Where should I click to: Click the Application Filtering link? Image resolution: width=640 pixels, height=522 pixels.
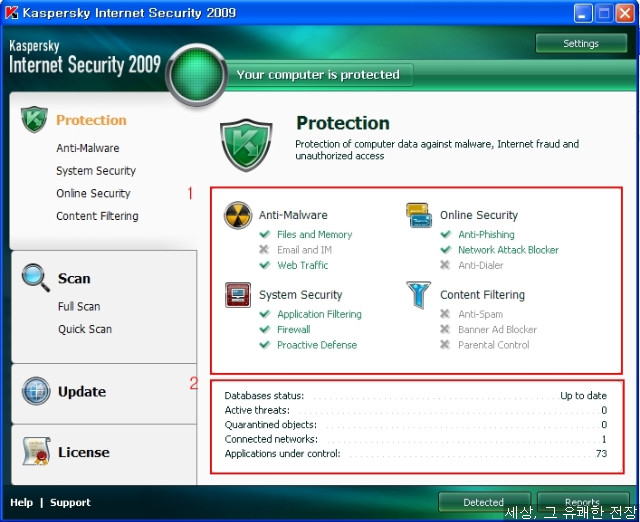319,314
